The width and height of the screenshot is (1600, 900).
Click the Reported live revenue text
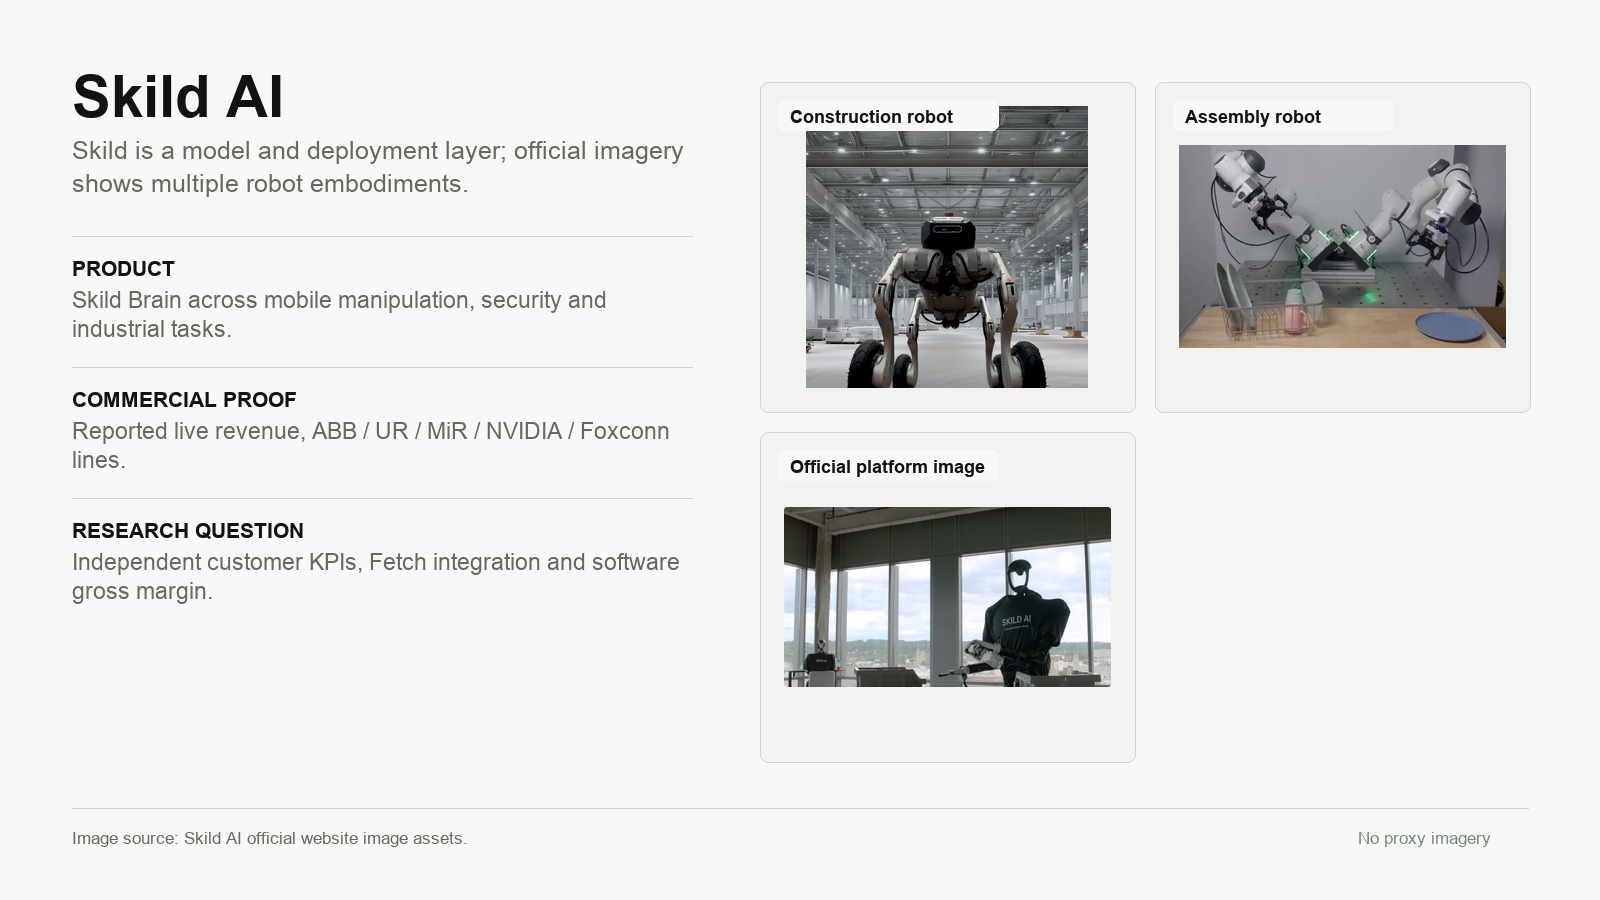coord(371,445)
